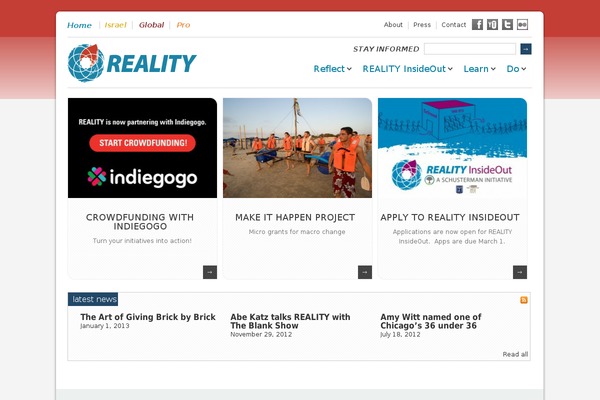Switch to the Israel section

pyautogui.click(x=116, y=25)
